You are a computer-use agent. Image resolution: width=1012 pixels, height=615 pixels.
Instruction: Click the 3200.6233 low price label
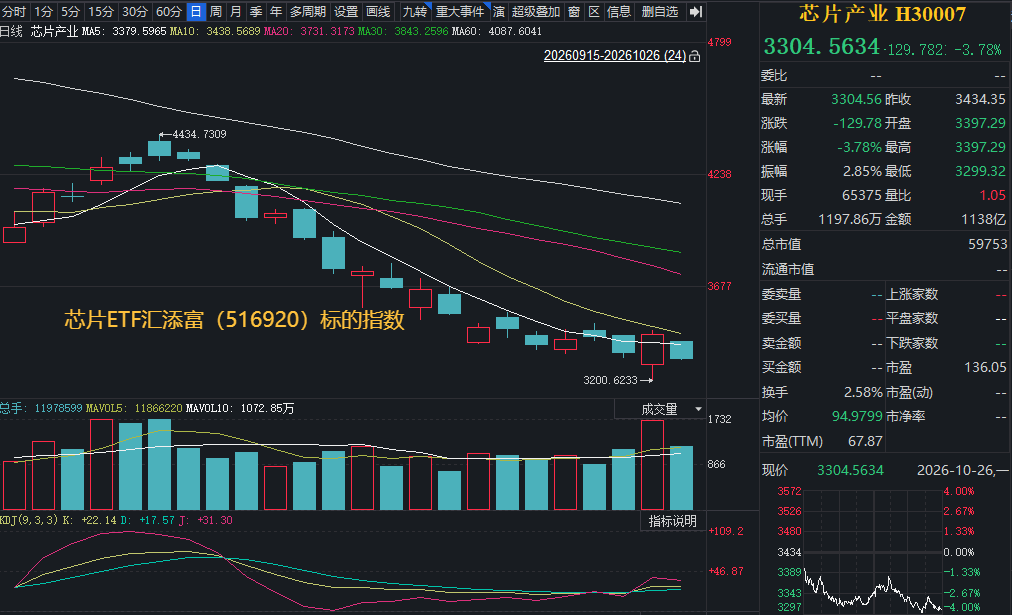point(610,380)
